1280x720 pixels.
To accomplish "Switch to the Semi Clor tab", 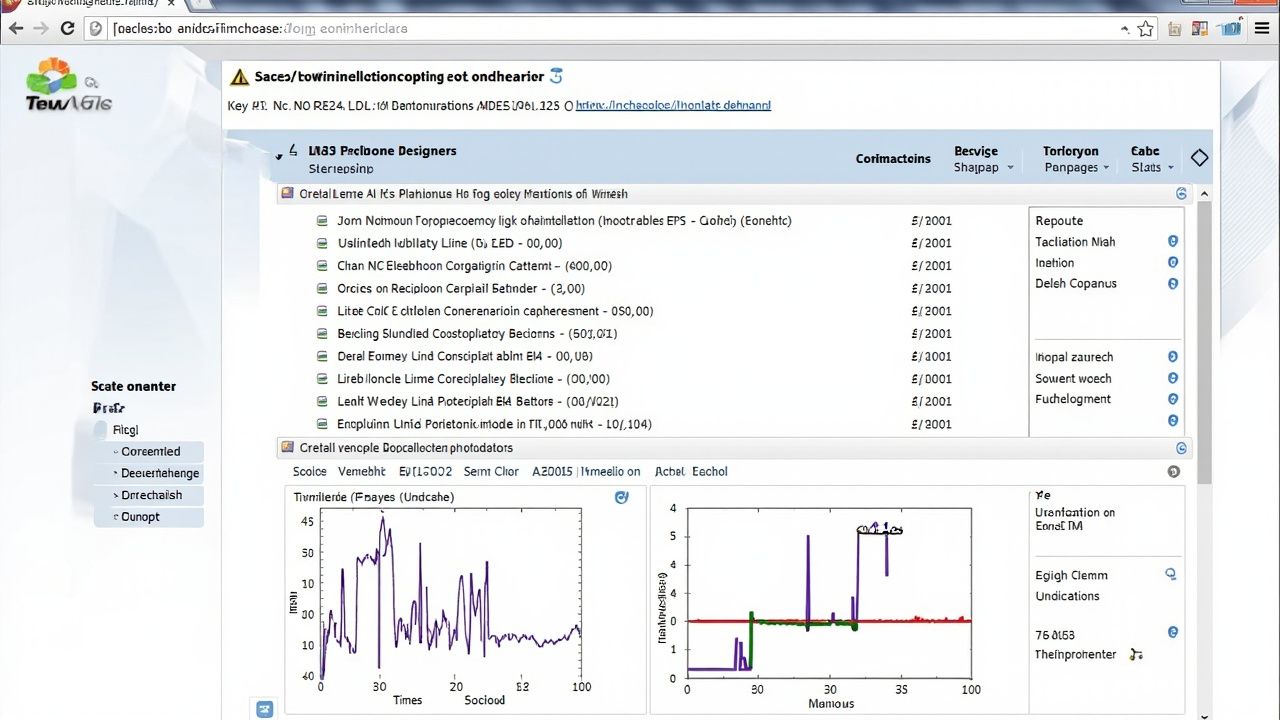I will (491, 472).
